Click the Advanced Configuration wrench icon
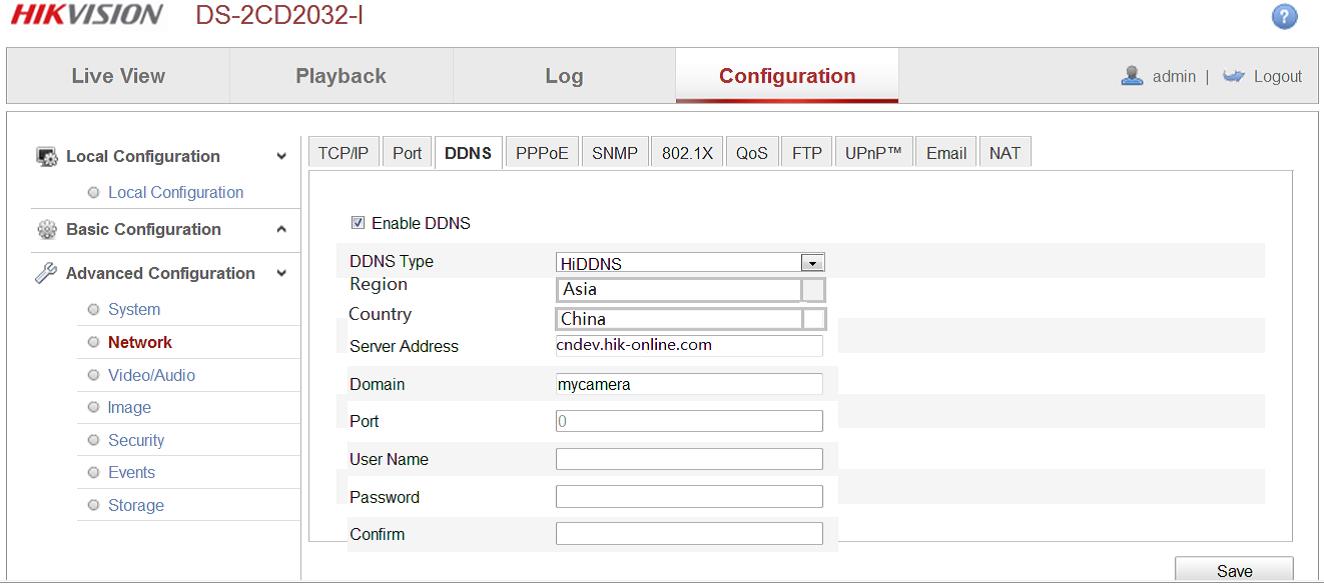Screen dimensions: 1324x584 (46, 274)
